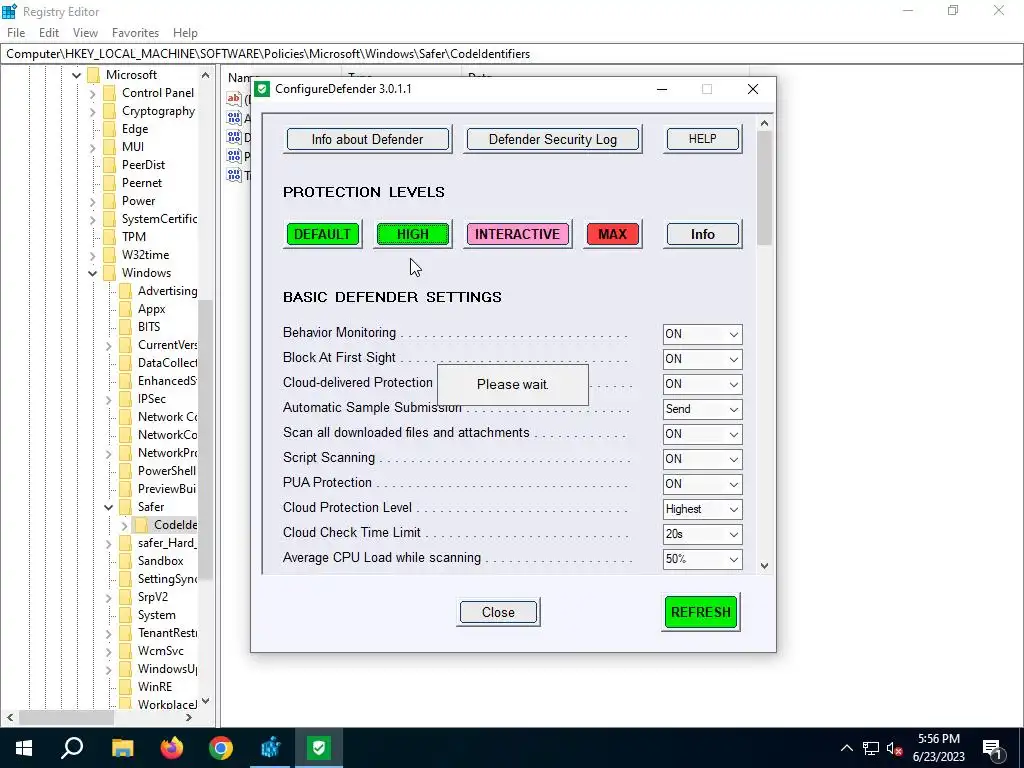Click the Info button for protection levels
The image size is (1024, 768).
[703, 234]
